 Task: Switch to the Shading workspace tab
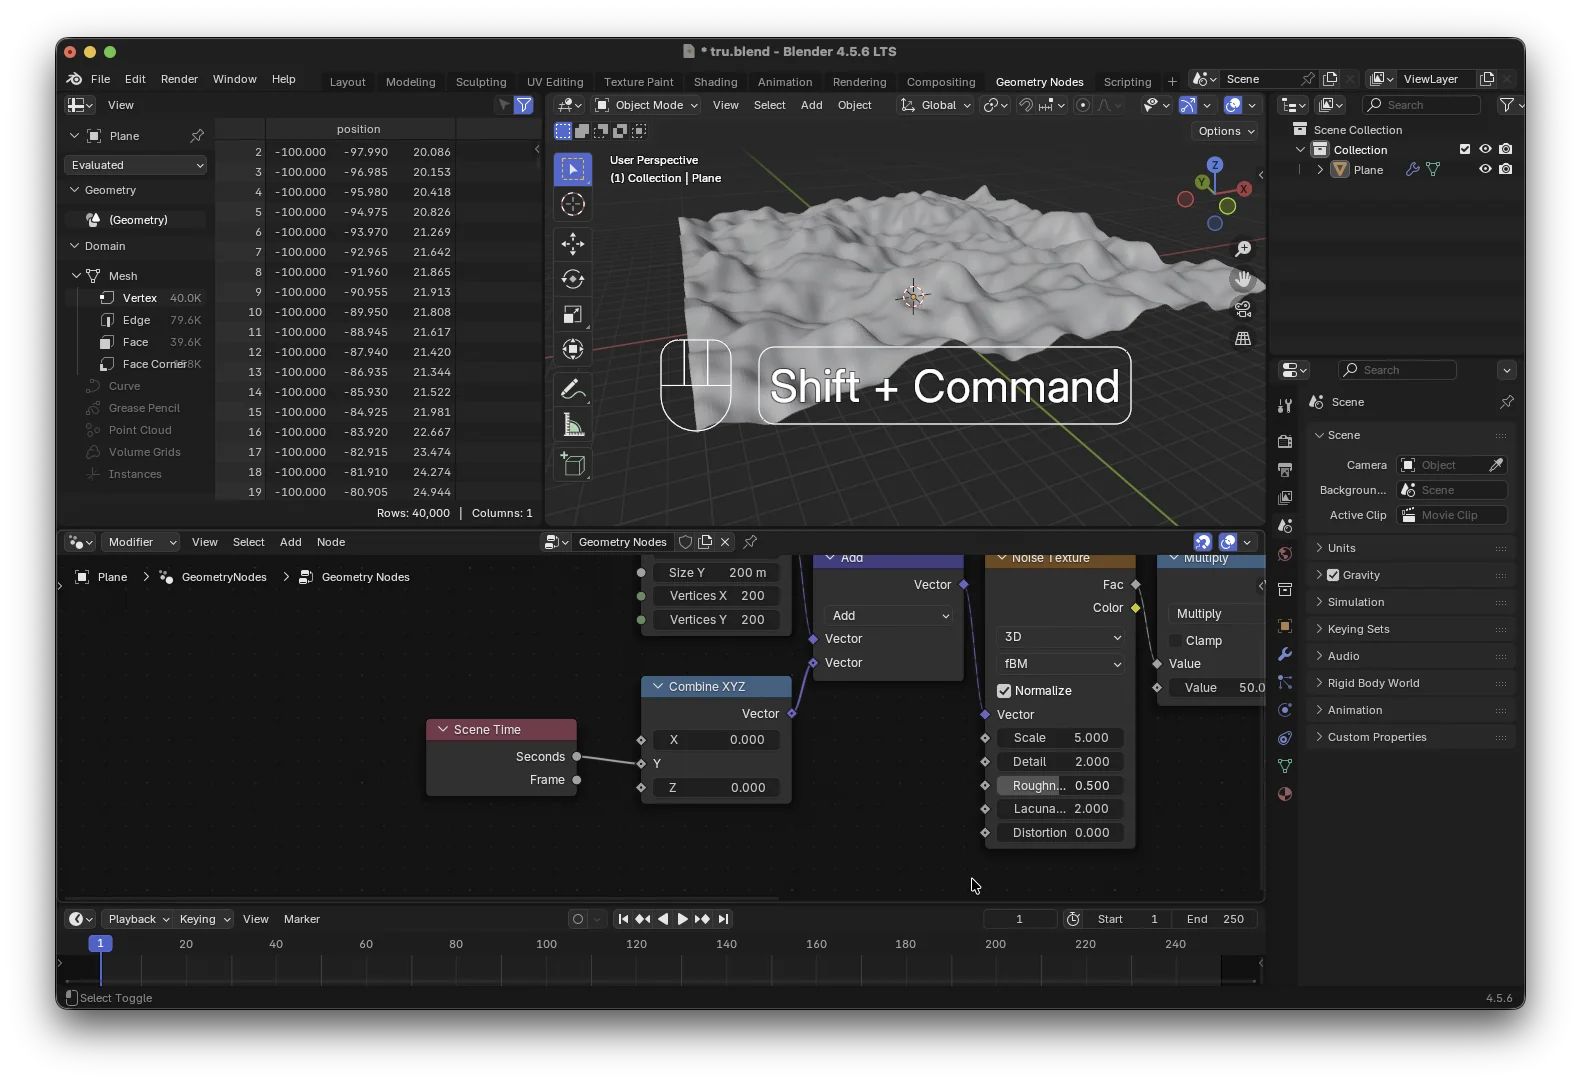[715, 82]
